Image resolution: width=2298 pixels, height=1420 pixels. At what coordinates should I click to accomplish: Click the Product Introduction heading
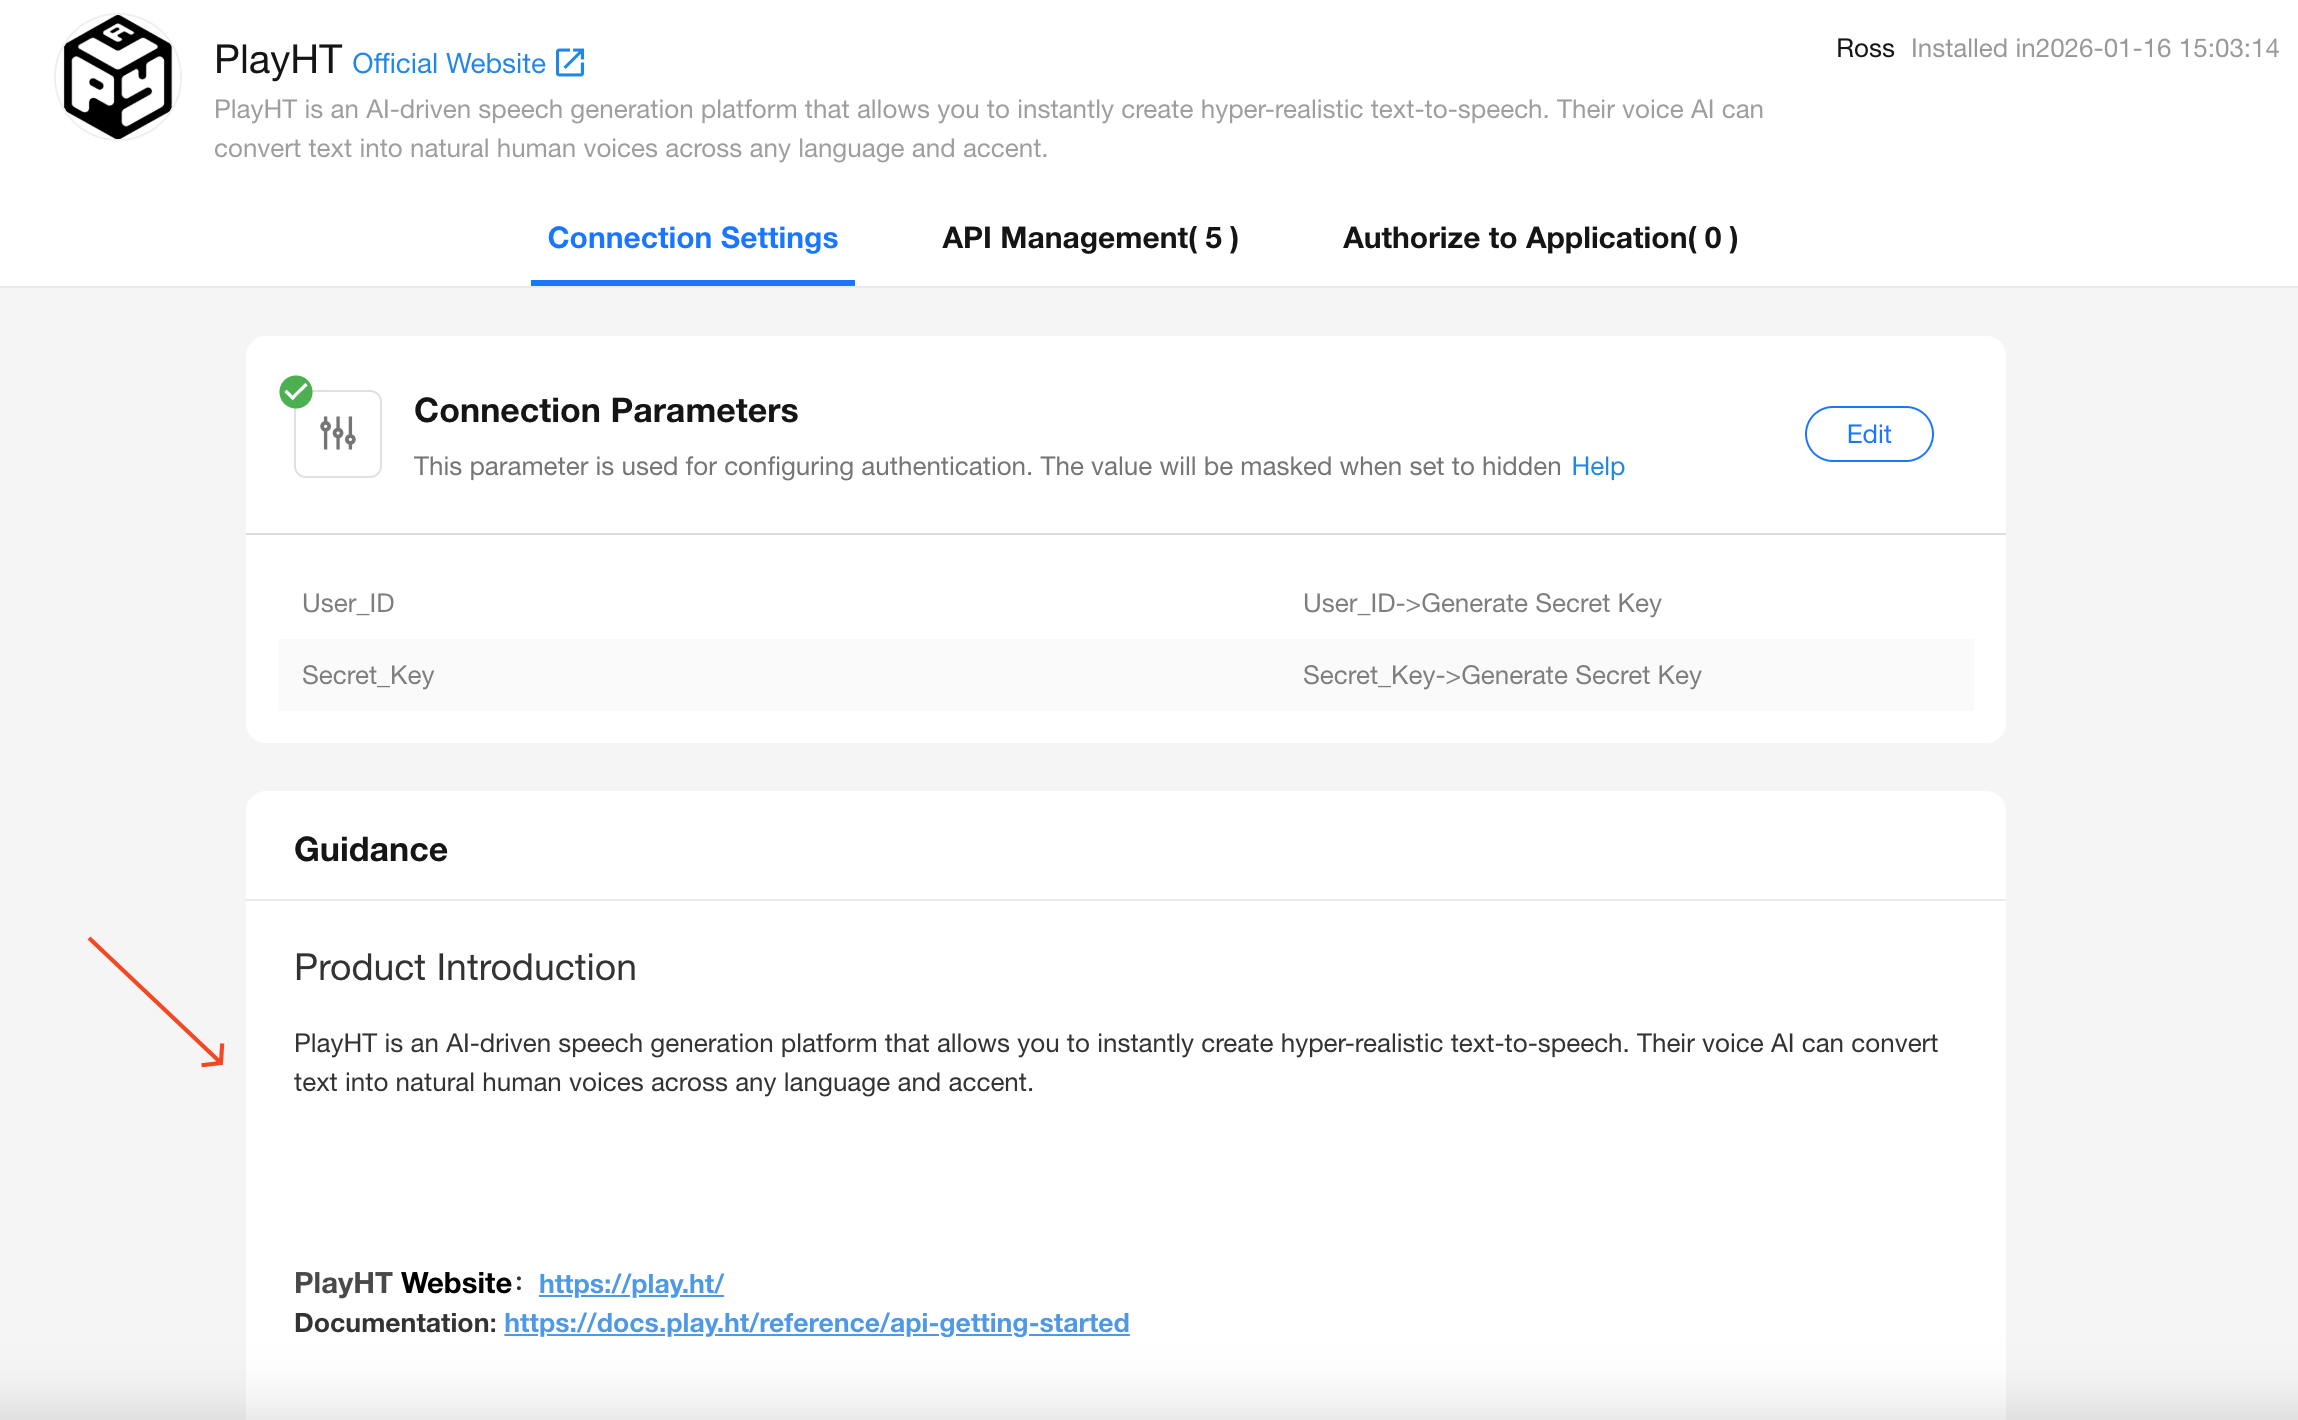coord(465,967)
